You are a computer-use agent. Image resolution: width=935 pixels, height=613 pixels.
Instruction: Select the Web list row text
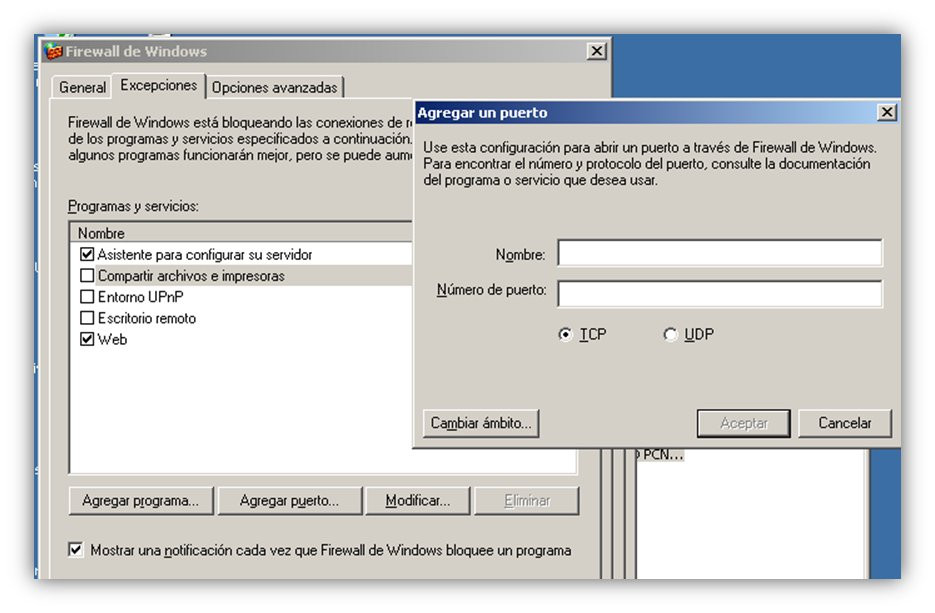pyautogui.click(x=112, y=339)
